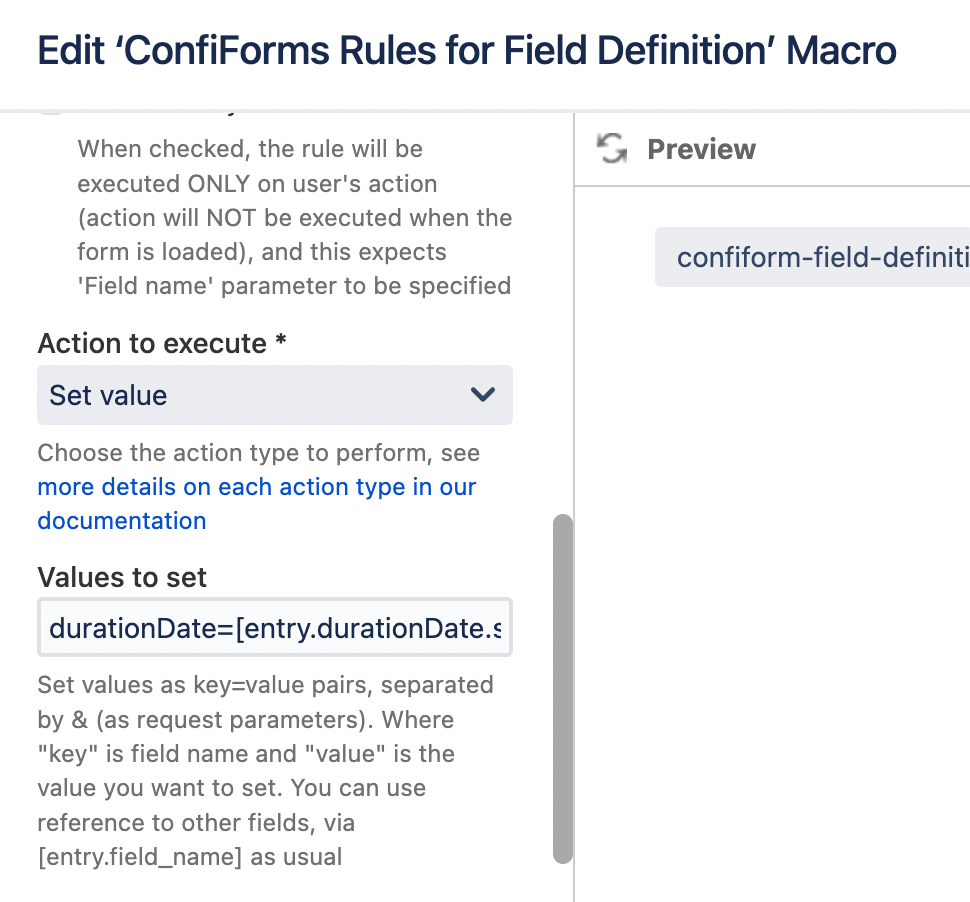Screen dimensions: 970x902
Task: Click the Preview heading
Action: pyautogui.click(x=701, y=150)
